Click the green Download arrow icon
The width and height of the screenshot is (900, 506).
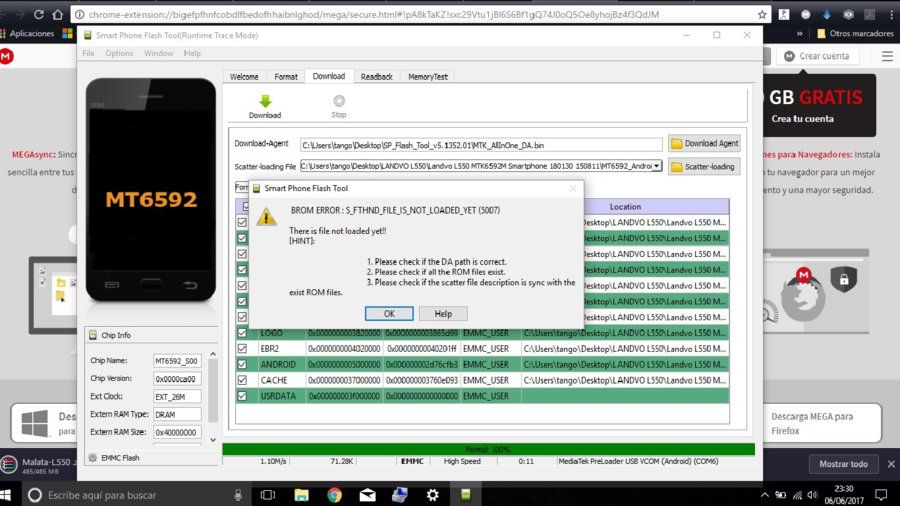[265, 102]
